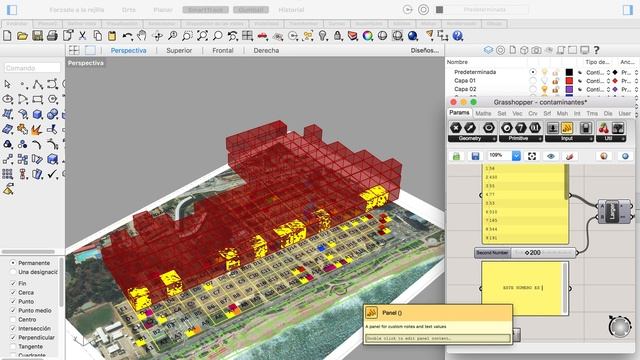Toggle the Intersección snap checkbox
This screenshot has width=640, height=360.
[x=13, y=328]
